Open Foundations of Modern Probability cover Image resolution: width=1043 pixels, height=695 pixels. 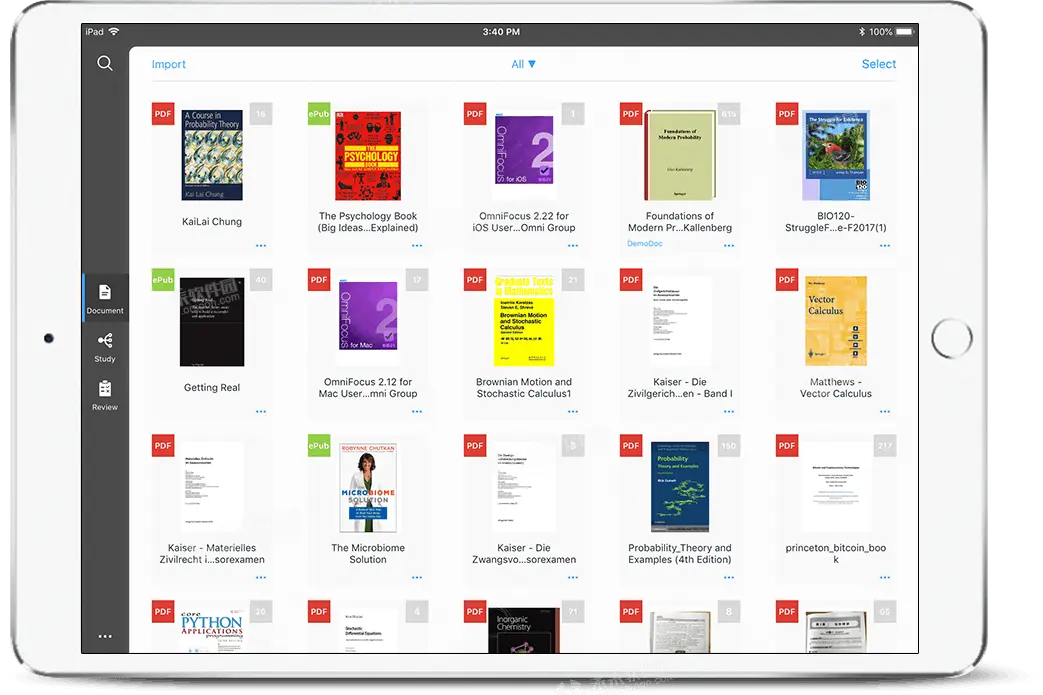pyautogui.click(x=680, y=155)
